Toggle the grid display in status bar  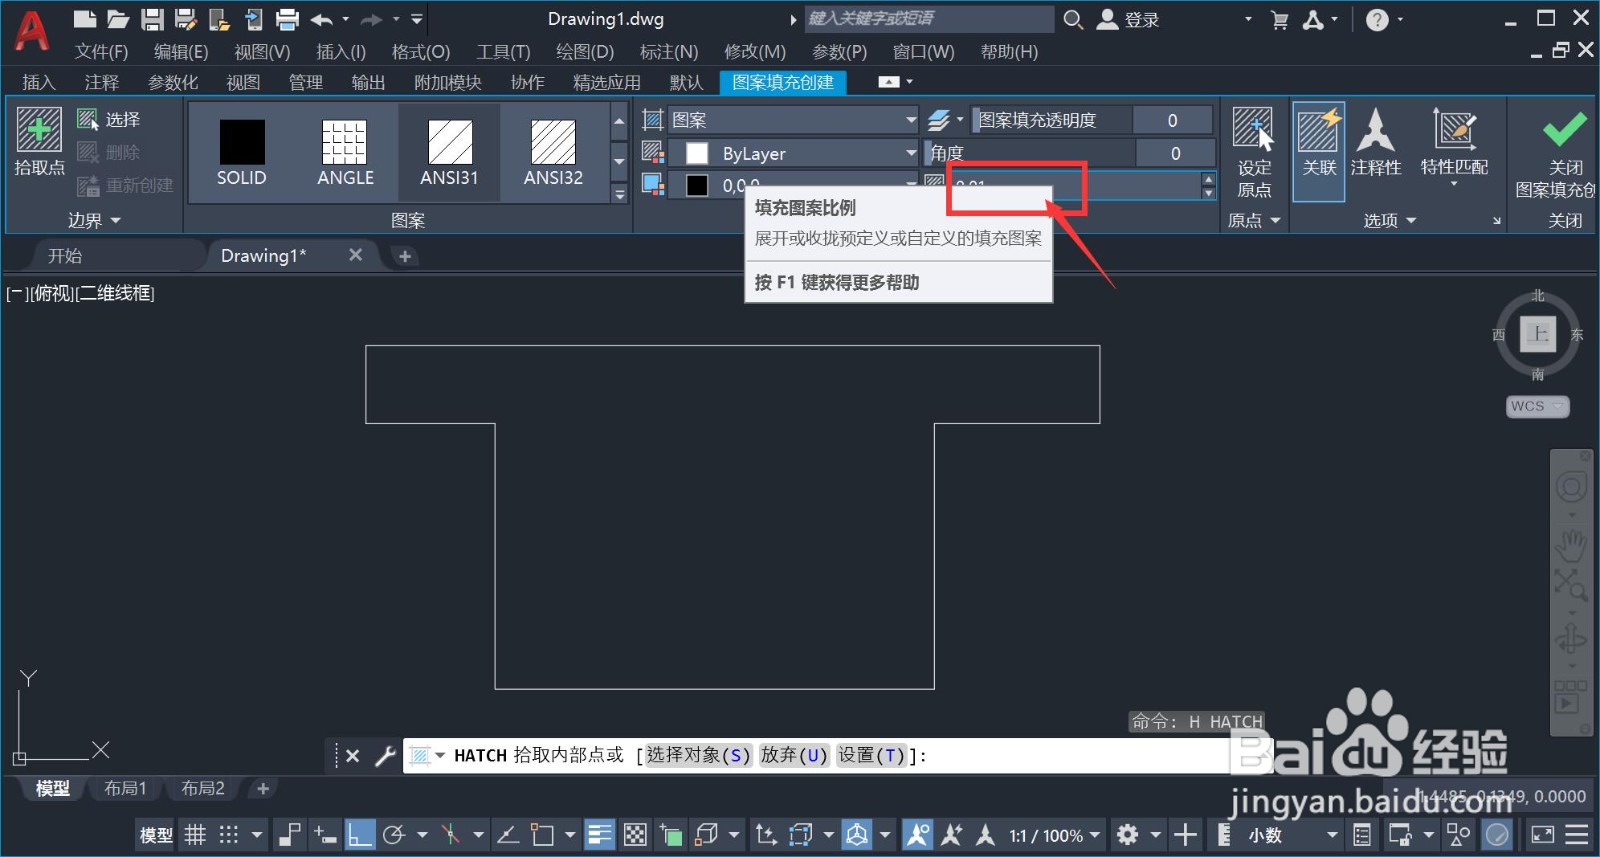195,834
